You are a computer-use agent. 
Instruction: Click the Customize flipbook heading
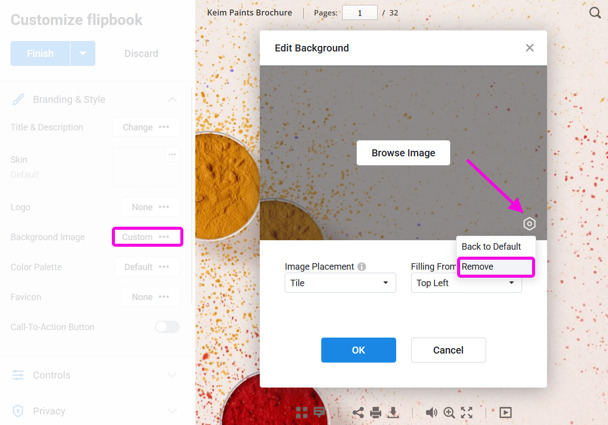76,20
